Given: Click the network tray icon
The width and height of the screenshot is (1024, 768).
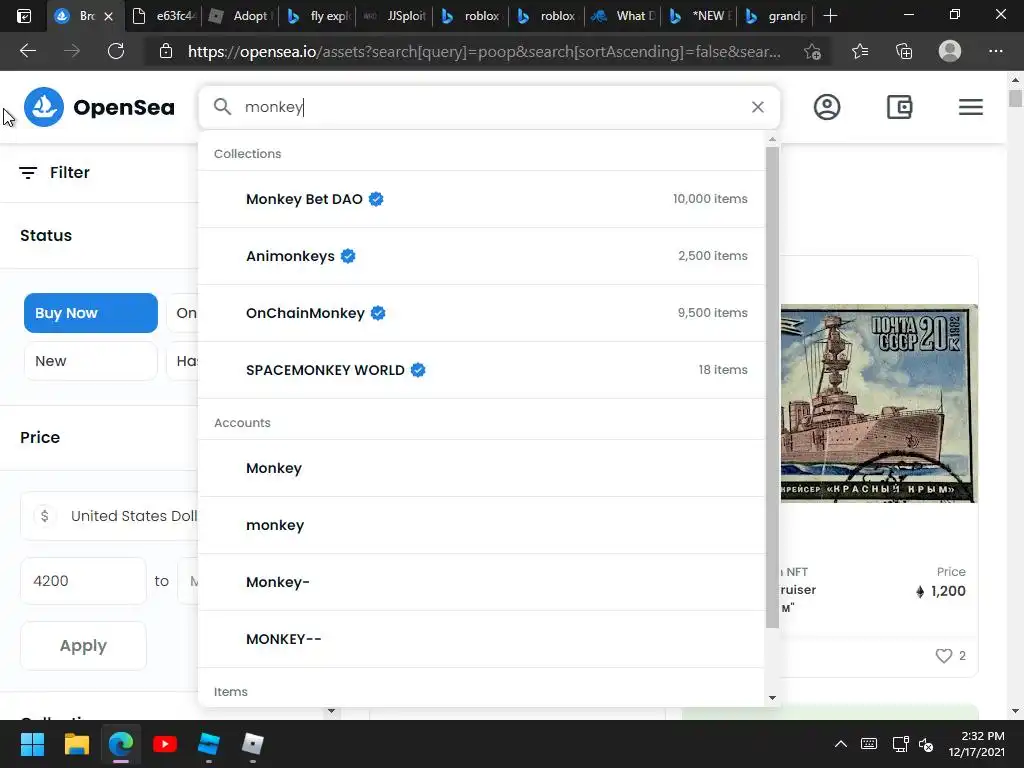Looking at the screenshot, I should 901,744.
